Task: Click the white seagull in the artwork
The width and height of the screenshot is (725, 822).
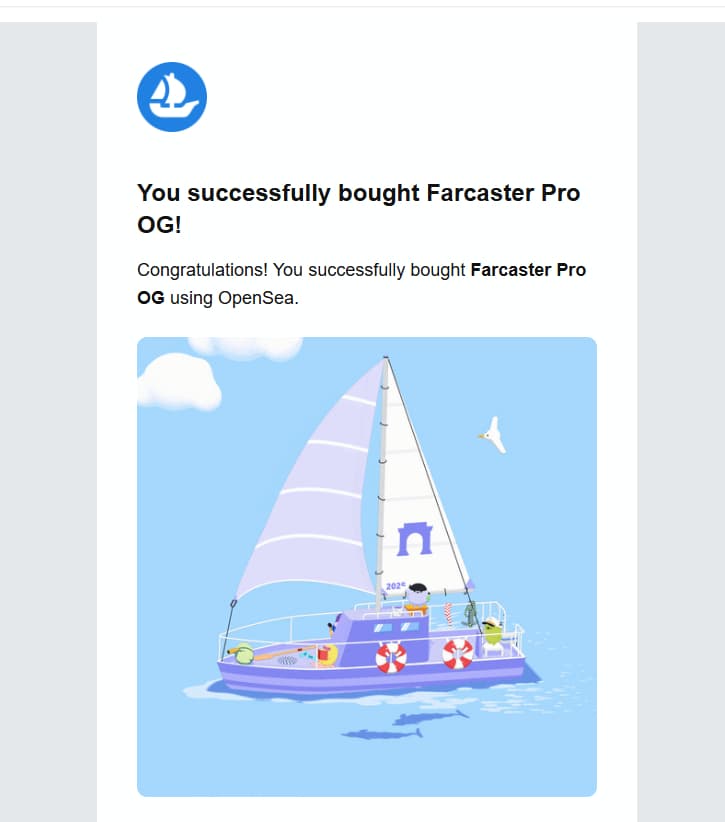Action: click(492, 434)
